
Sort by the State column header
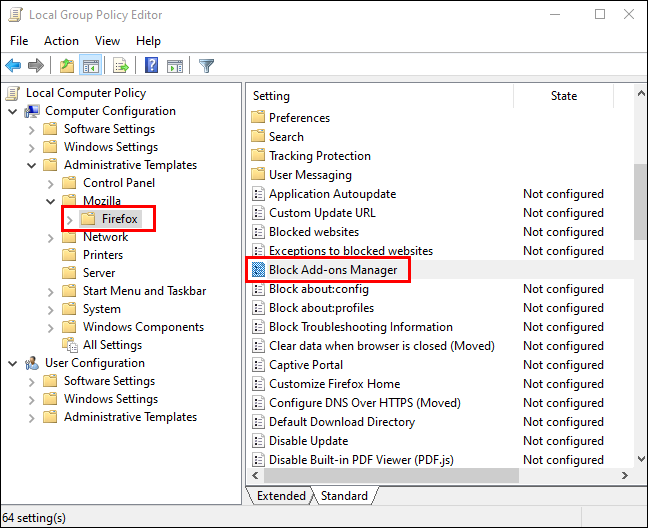(563, 96)
